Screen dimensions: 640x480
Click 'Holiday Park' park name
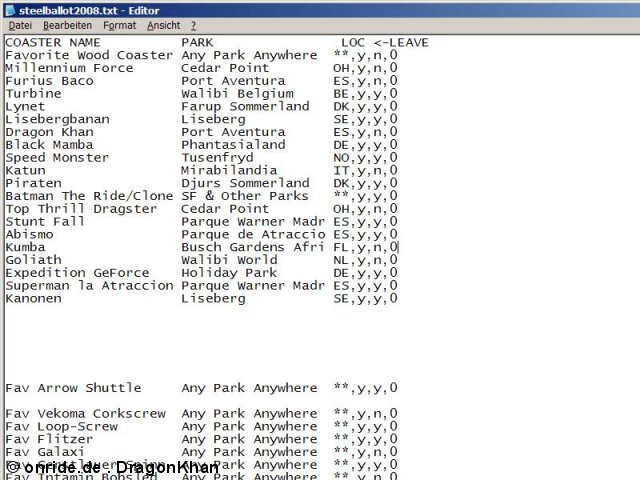pos(229,273)
